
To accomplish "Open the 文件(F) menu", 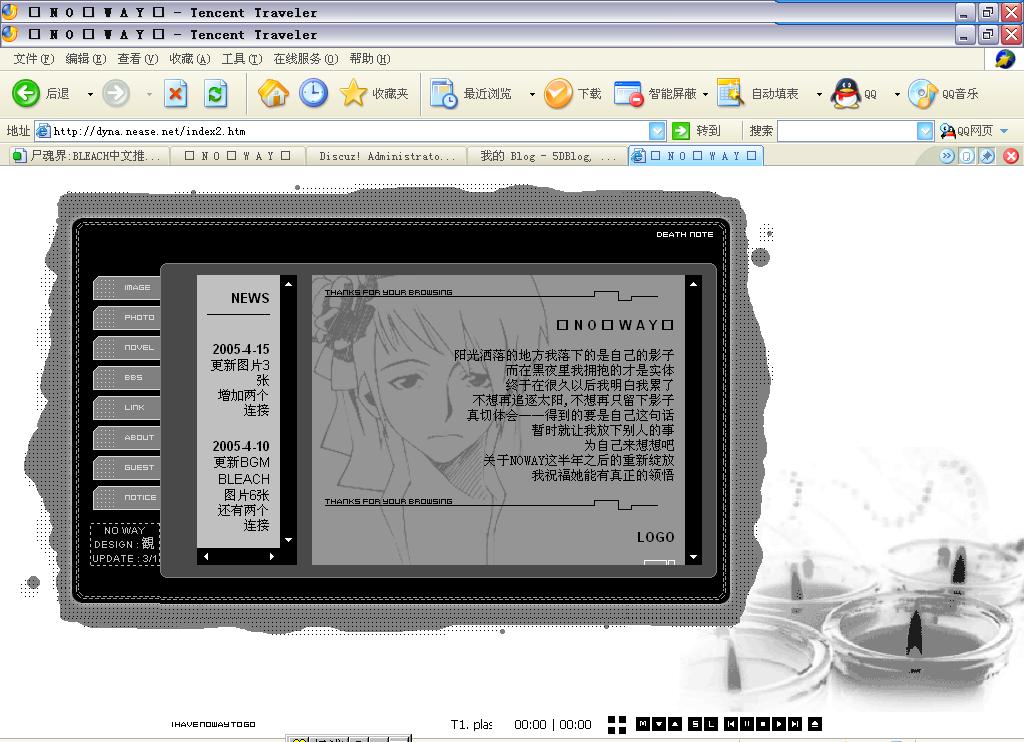I will [34, 59].
